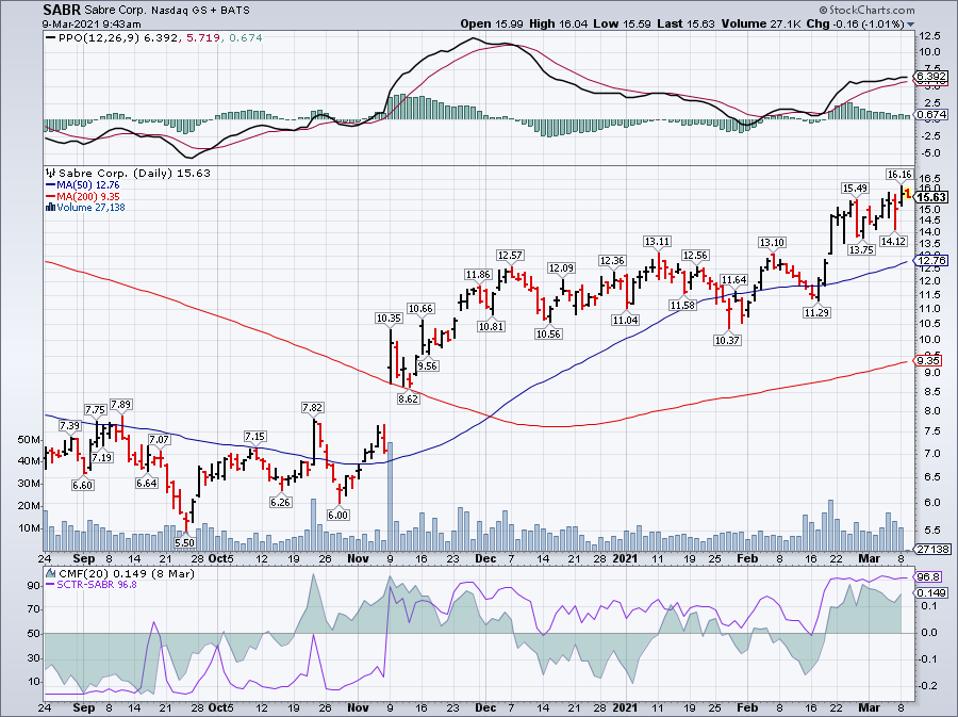This screenshot has height=717, width=958.
Task: Click the 8.62 low price label
Action: 408,399
